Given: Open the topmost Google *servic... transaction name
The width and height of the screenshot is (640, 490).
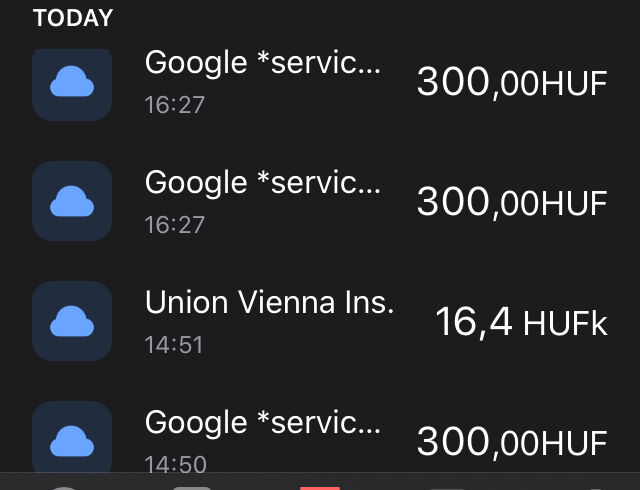Looking at the screenshot, I should (263, 63).
